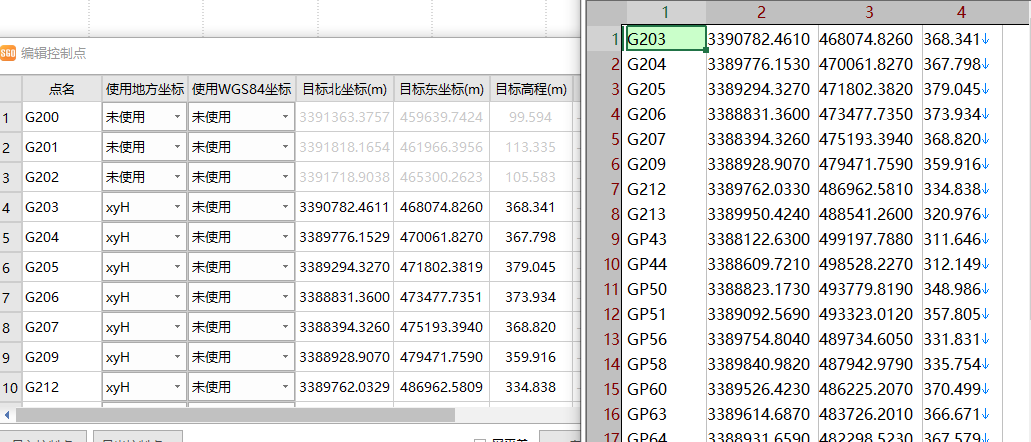
Task: Click the G203 cell in the spreadsheet
Action: pyautogui.click(x=664, y=39)
